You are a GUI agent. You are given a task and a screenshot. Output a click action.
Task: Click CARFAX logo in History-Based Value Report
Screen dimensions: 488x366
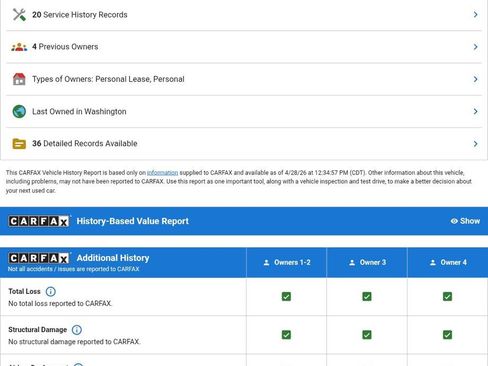click(x=39, y=221)
